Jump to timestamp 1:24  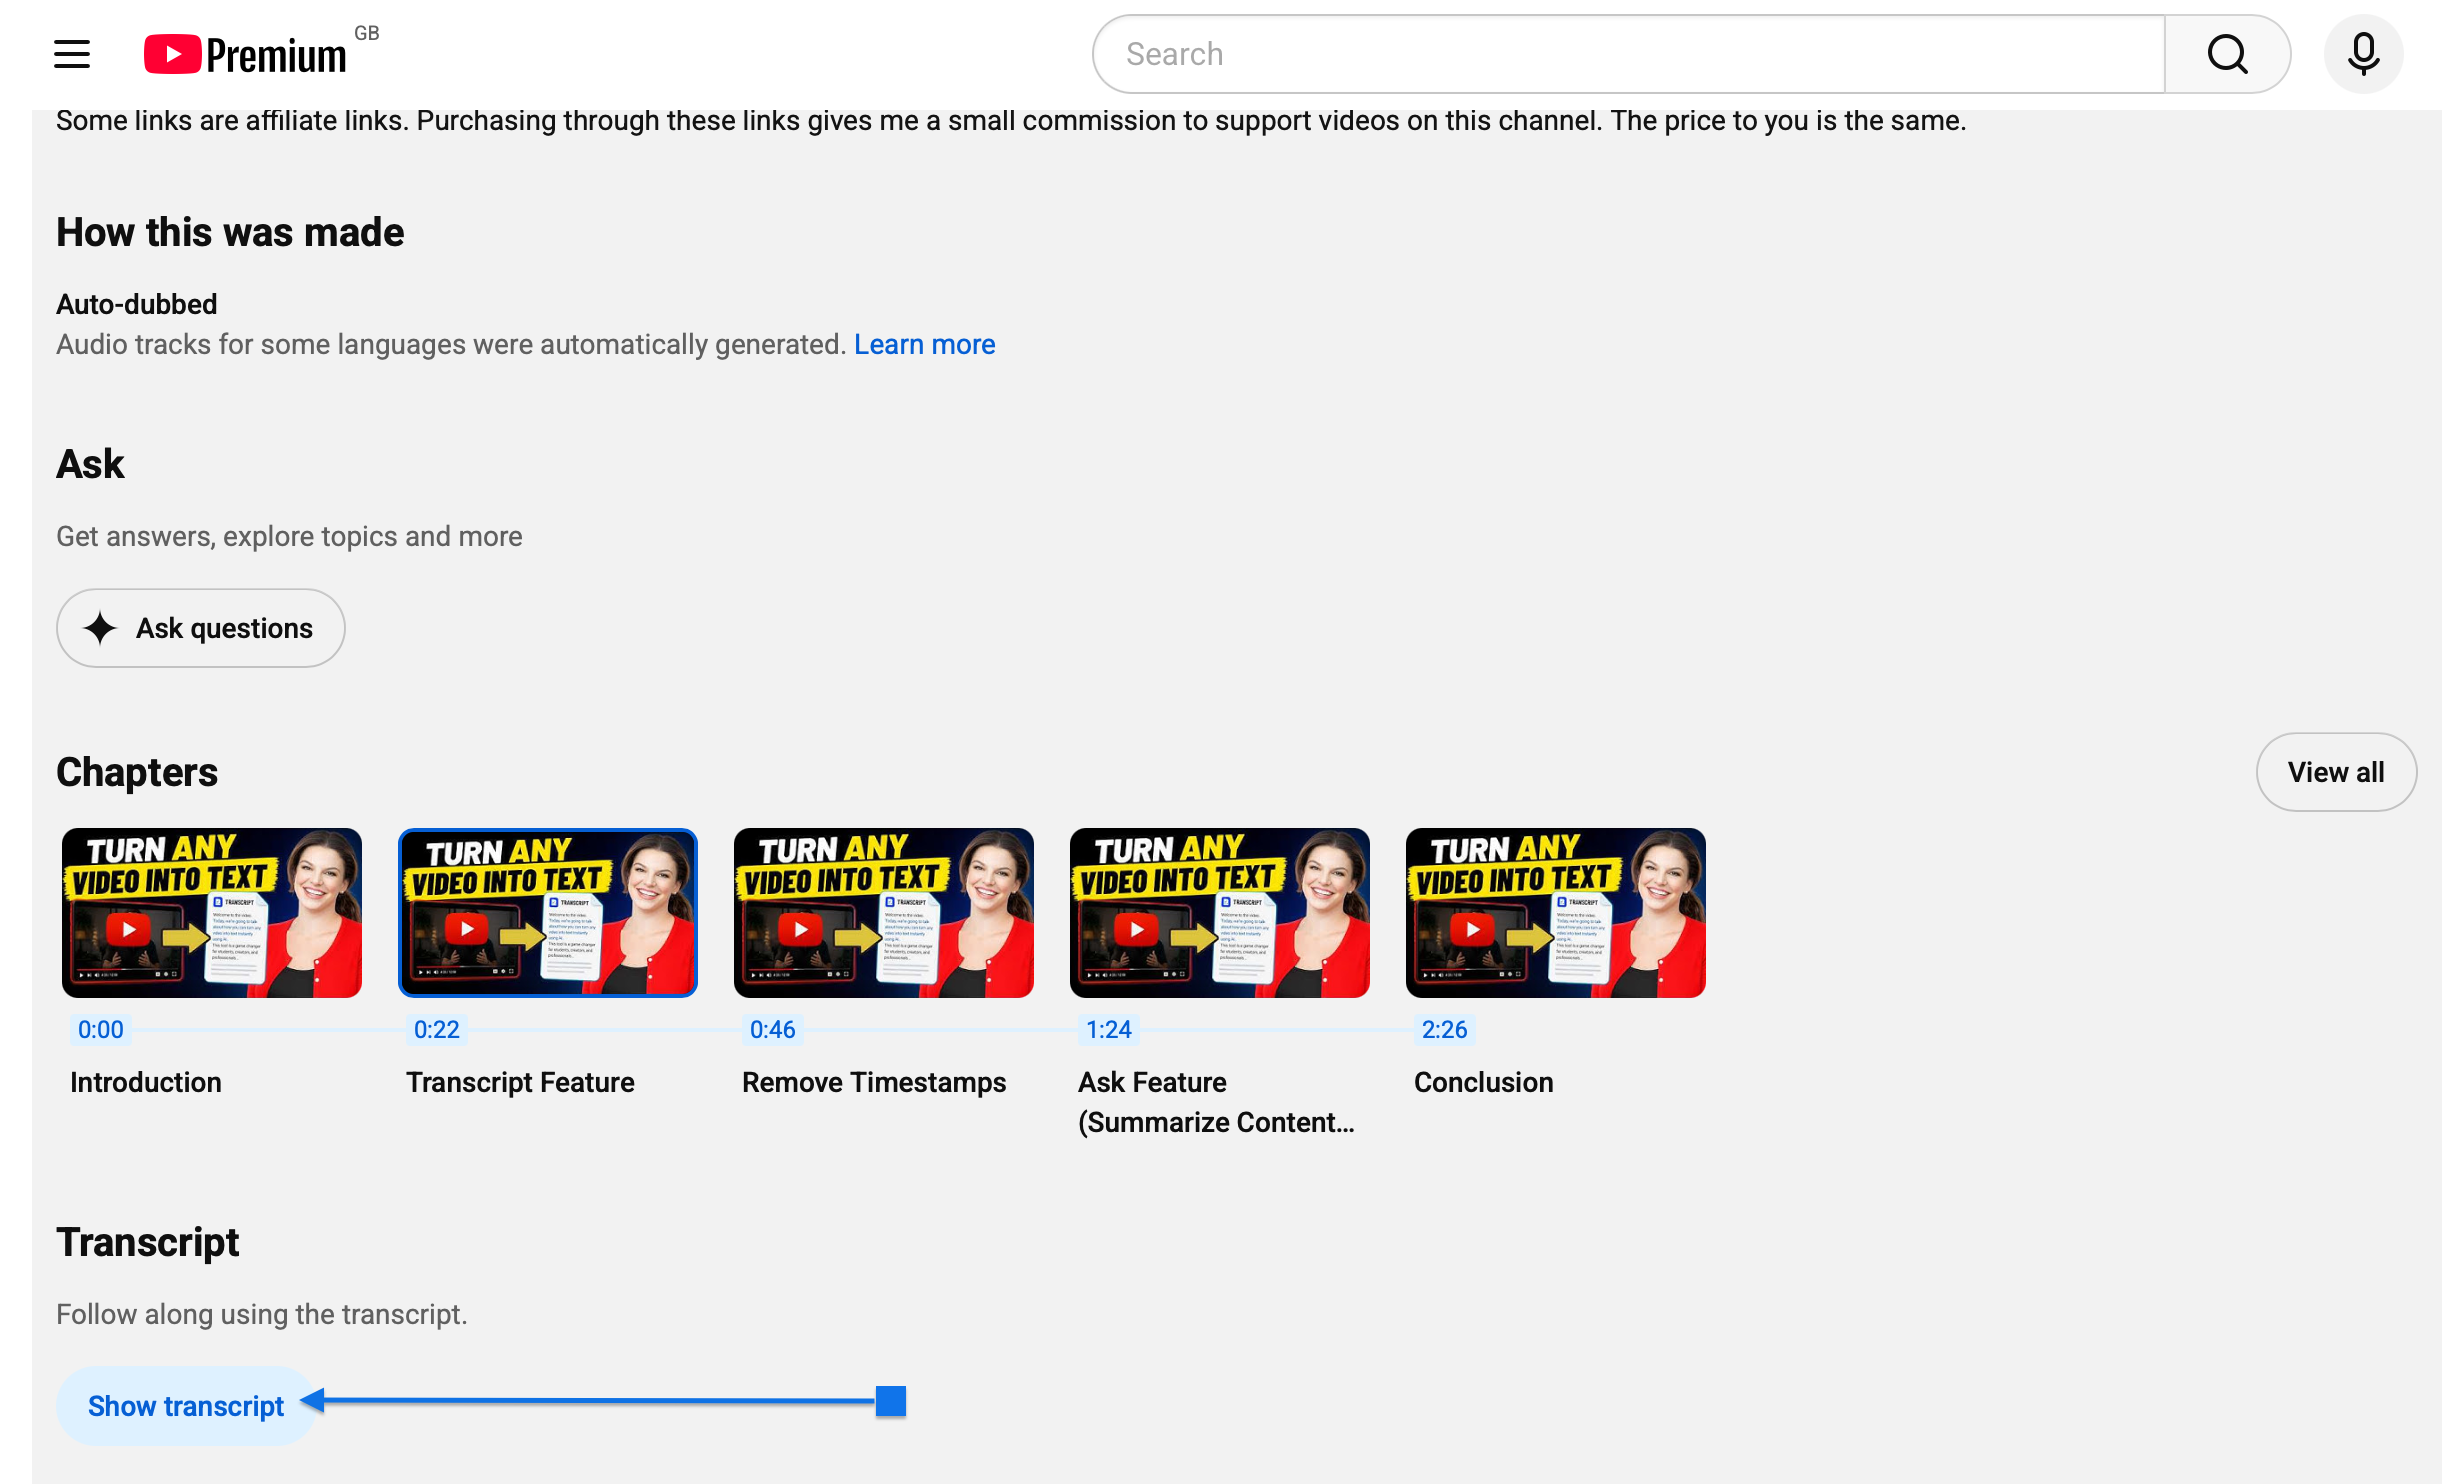pyautogui.click(x=1109, y=1030)
